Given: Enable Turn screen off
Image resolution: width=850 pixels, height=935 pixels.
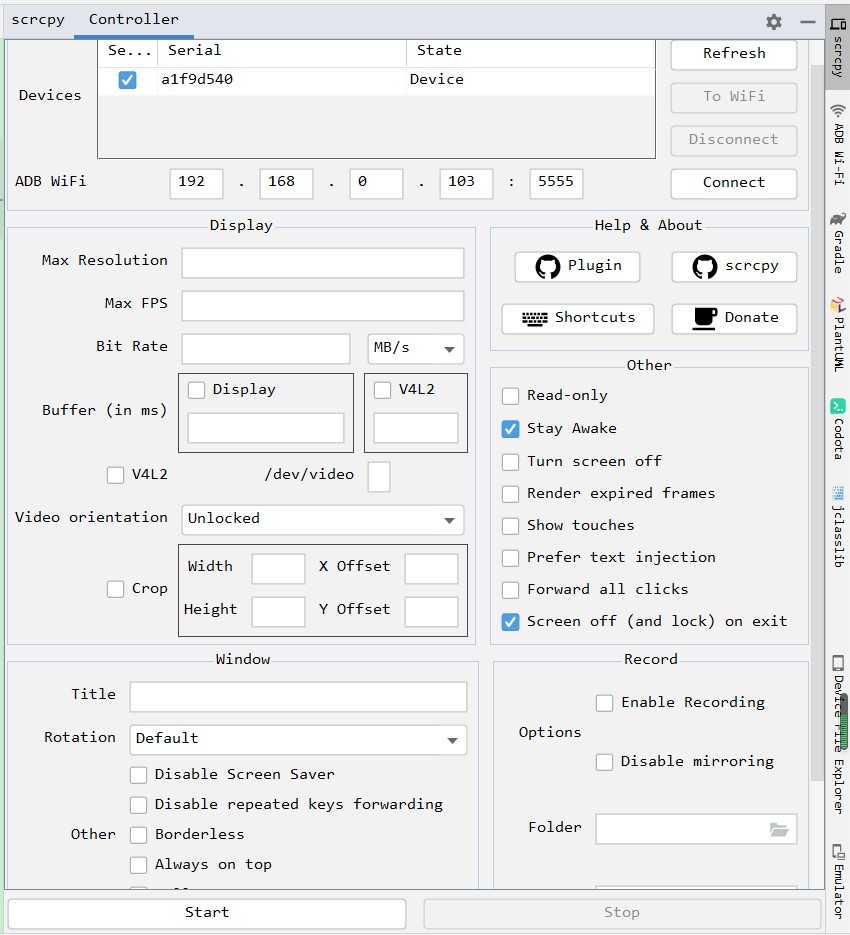Looking at the screenshot, I should pyautogui.click(x=511, y=462).
